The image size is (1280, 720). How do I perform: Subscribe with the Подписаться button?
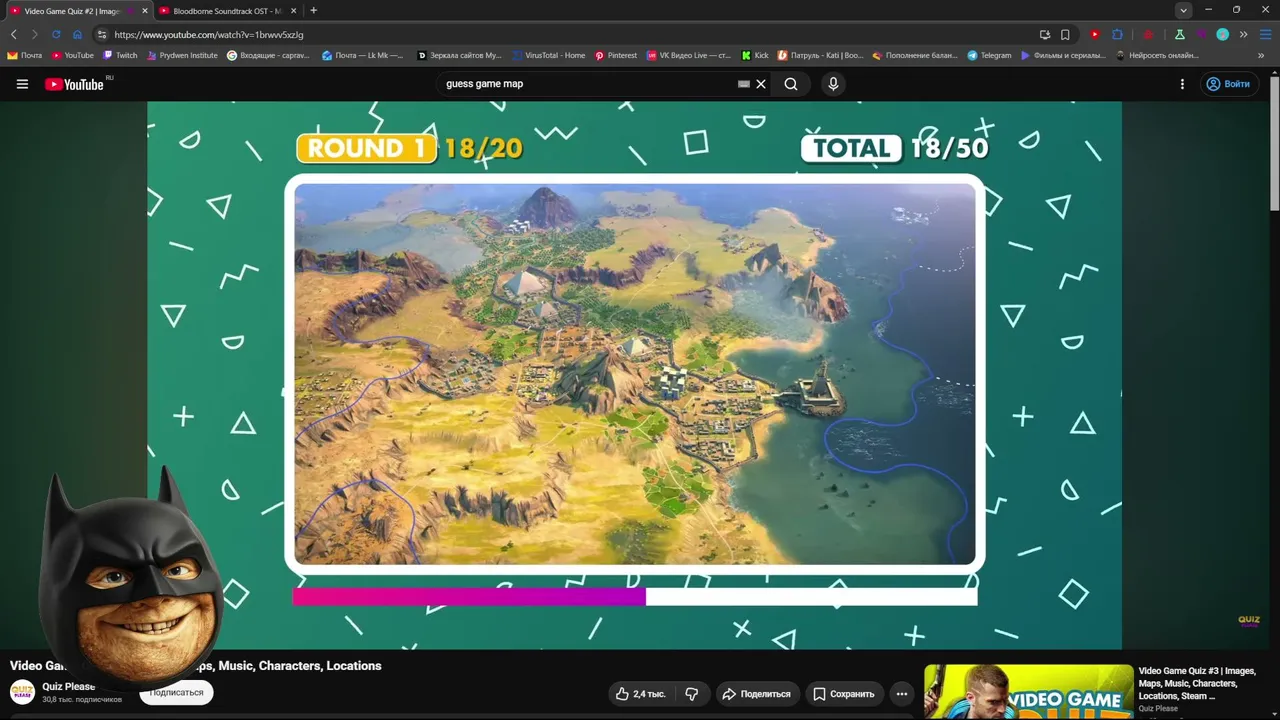coord(176,692)
